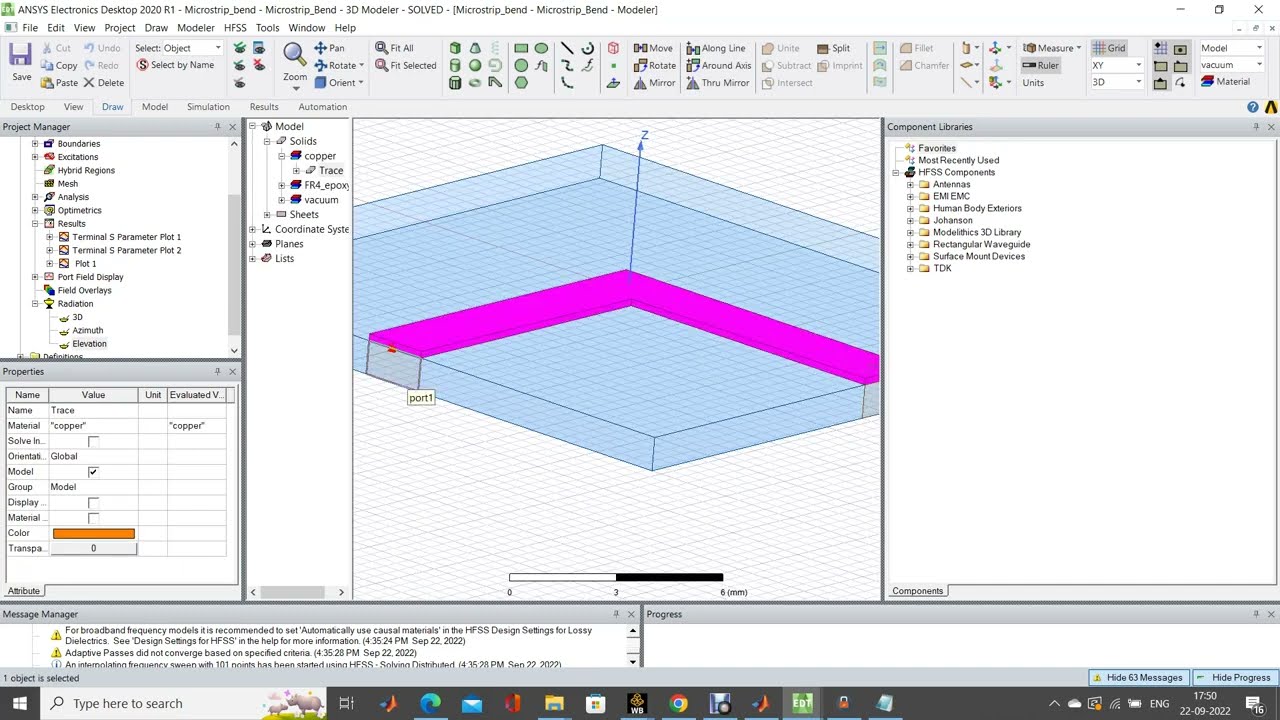
Task: Click the Delete tool
Action: pos(103,83)
